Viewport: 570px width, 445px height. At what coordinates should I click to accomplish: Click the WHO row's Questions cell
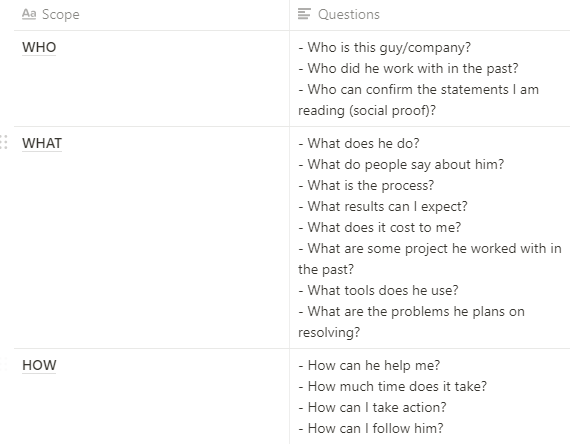[430, 79]
